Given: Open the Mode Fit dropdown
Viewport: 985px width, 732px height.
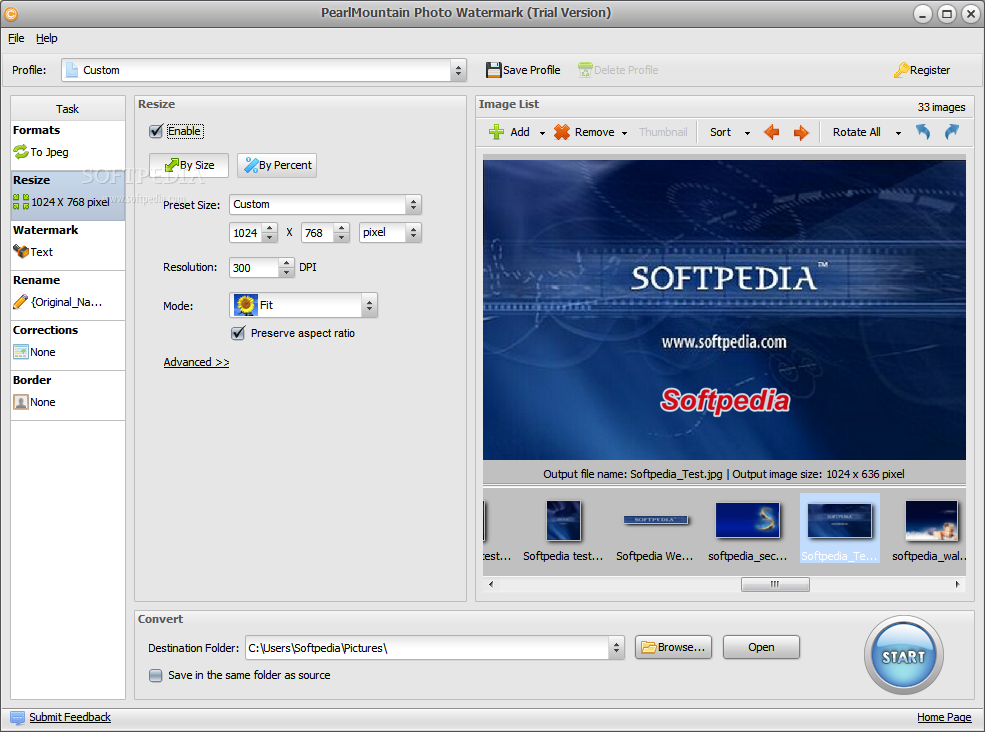Looking at the screenshot, I should 369,305.
